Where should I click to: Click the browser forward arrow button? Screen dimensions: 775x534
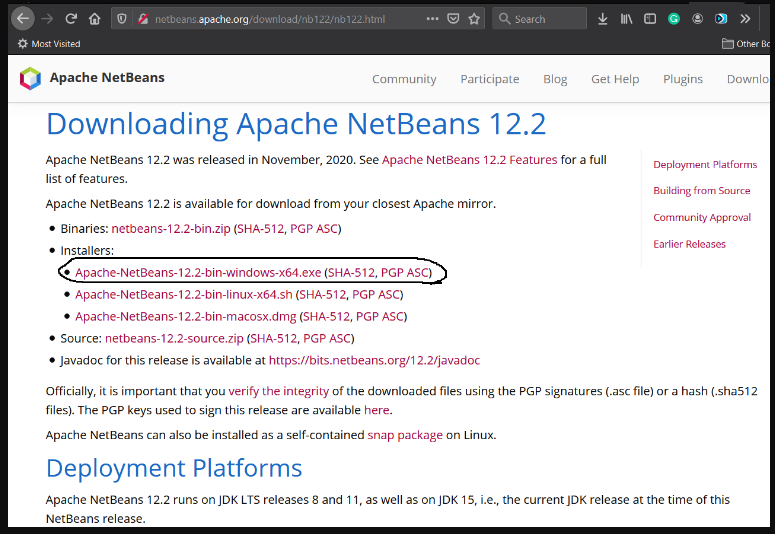tap(47, 19)
